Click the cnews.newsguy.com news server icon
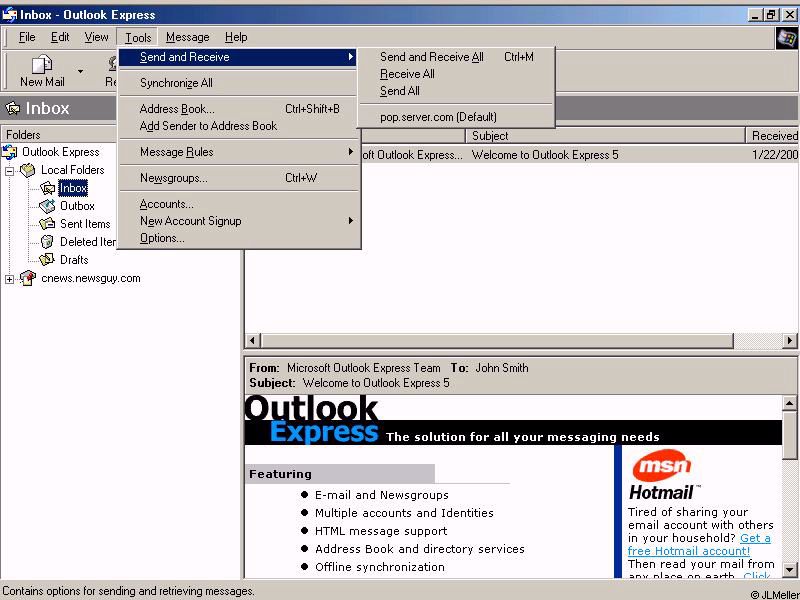Screen dimensions: 800x600 tap(28, 278)
